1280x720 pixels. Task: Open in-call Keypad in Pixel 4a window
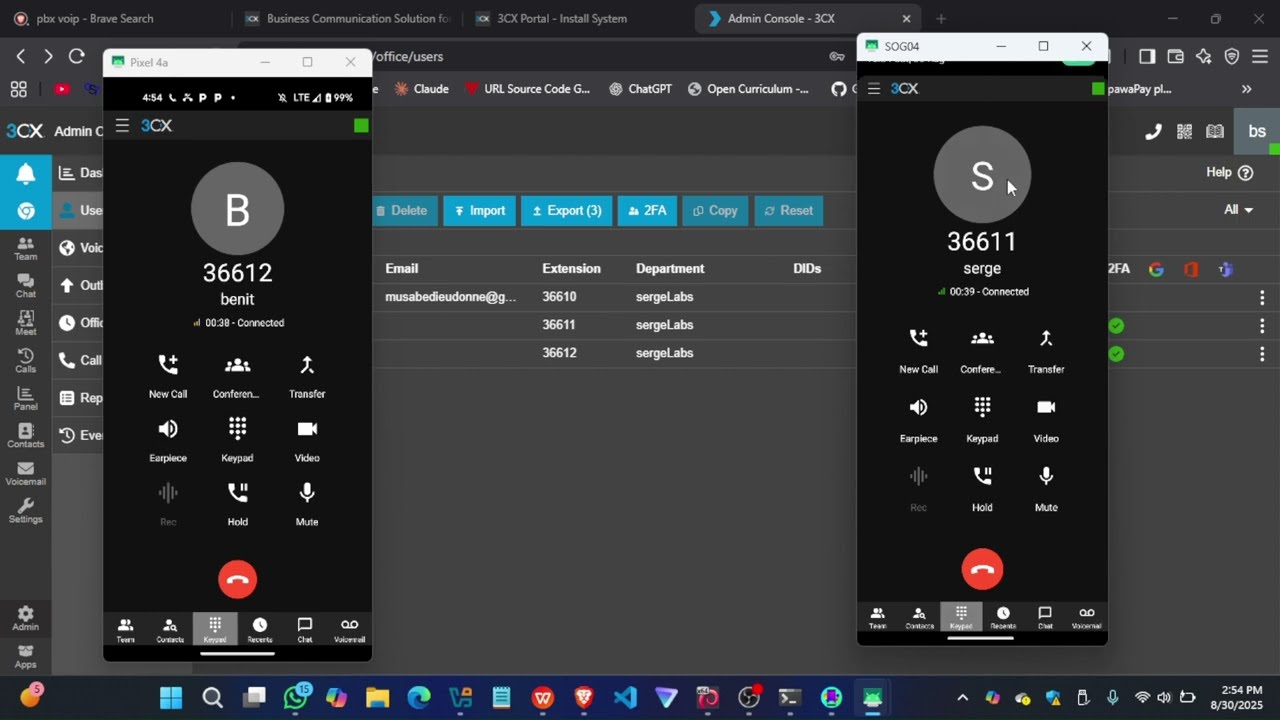[x=237, y=440]
